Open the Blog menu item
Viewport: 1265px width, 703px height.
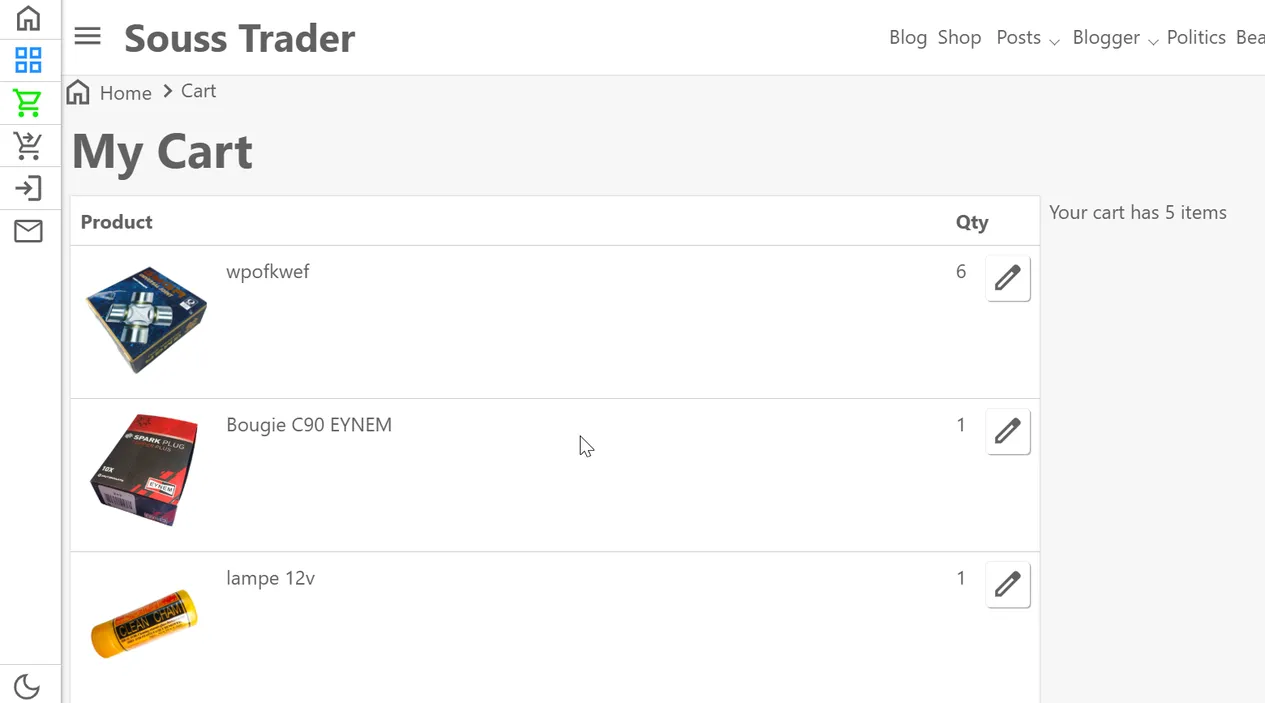coord(907,38)
